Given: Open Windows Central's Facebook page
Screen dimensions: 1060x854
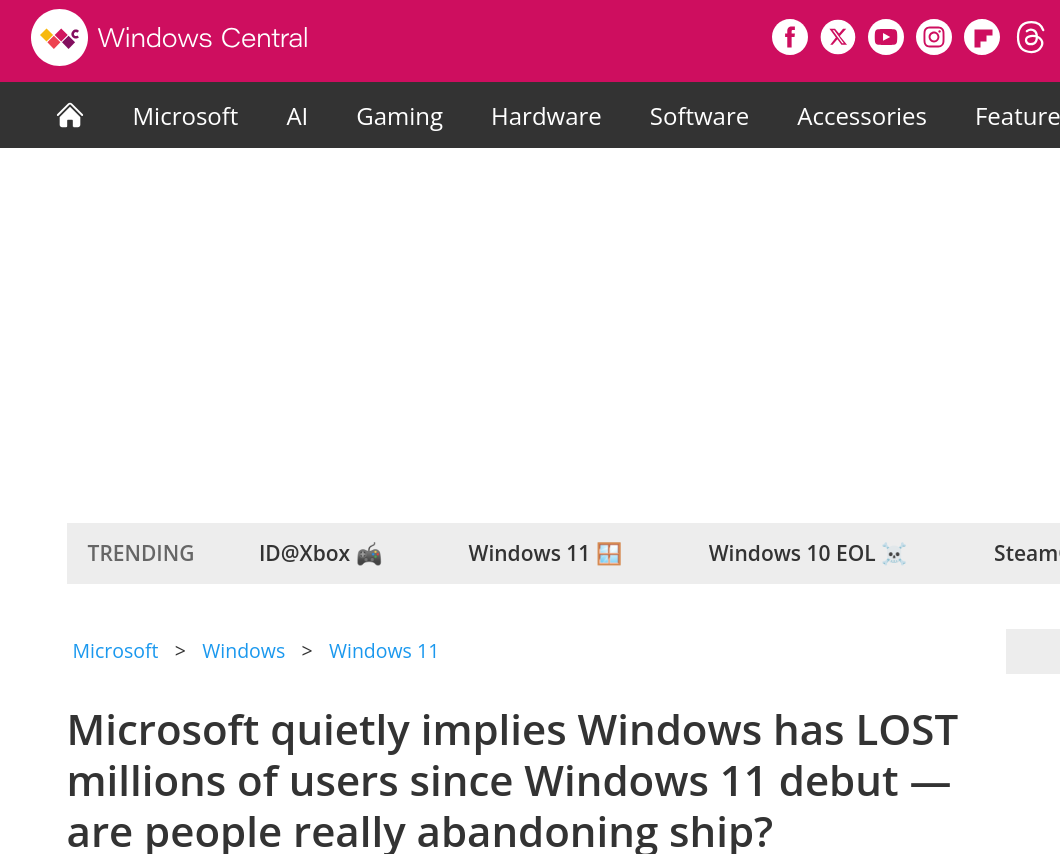Looking at the screenshot, I should pos(789,36).
